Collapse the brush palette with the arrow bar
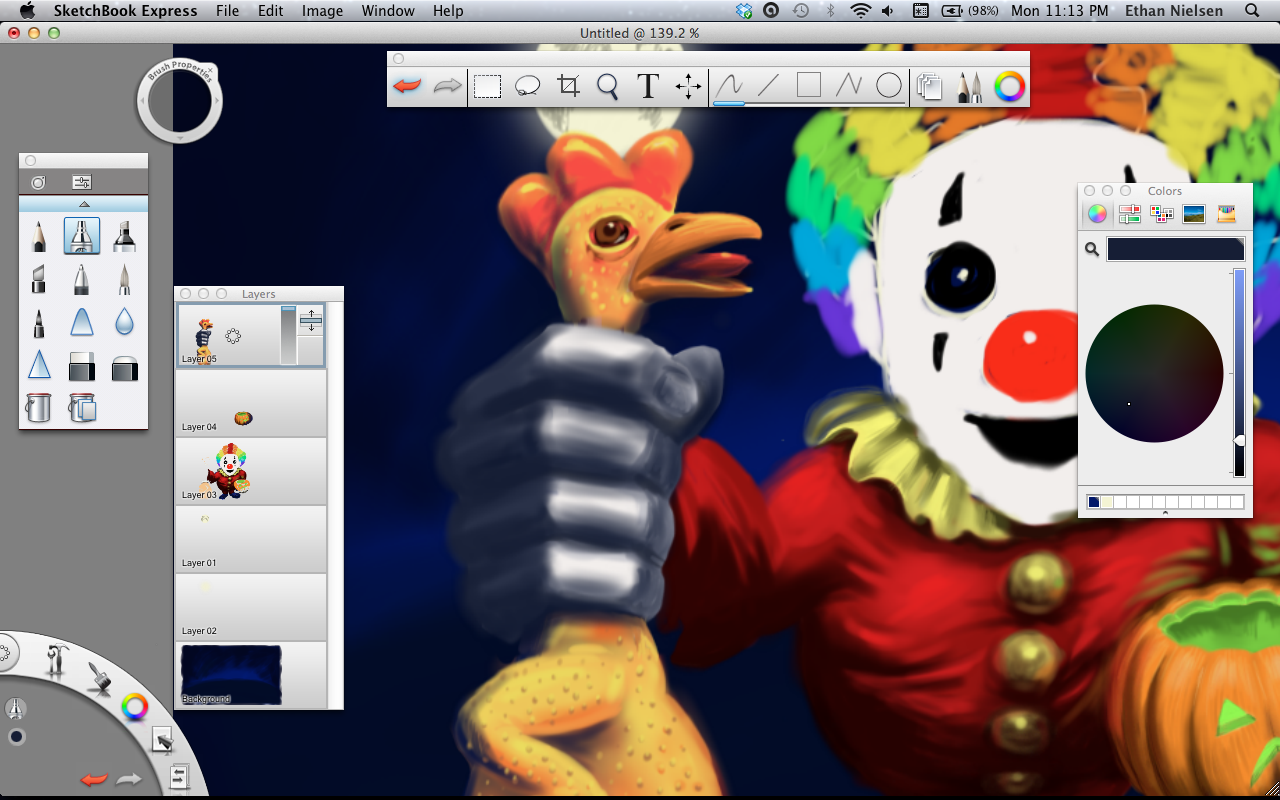The width and height of the screenshot is (1280, 800). [x=84, y=204]
